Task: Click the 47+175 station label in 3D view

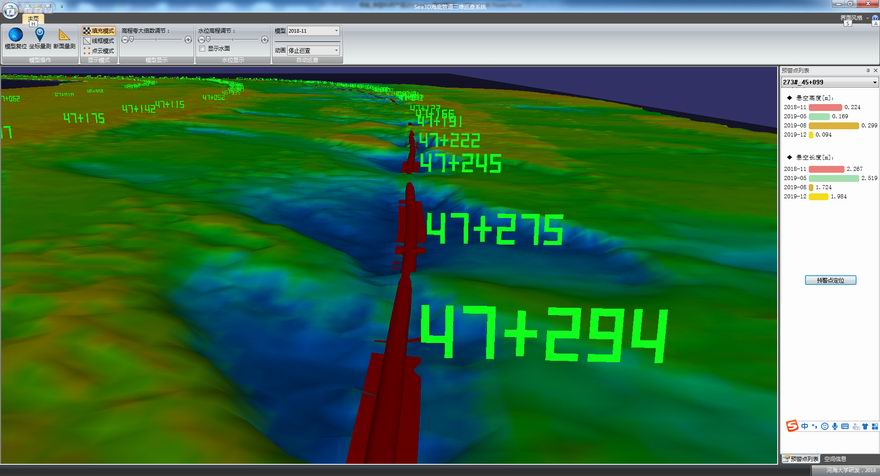Action: tap(84, 118)
